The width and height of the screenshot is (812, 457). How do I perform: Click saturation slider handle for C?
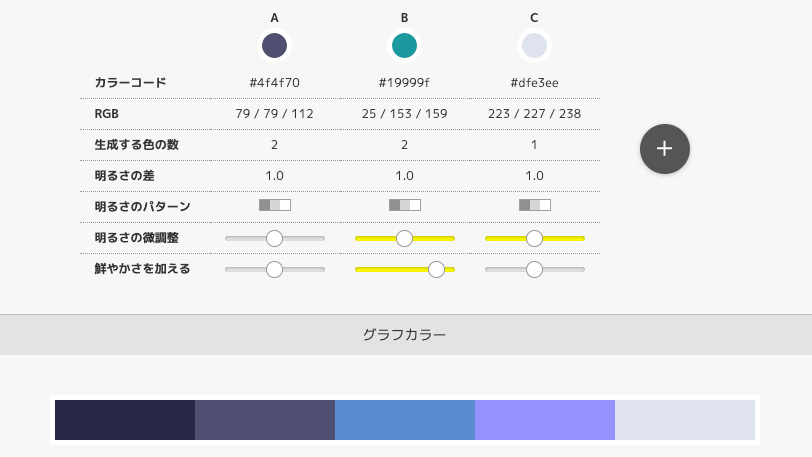[x=534, y=269]
